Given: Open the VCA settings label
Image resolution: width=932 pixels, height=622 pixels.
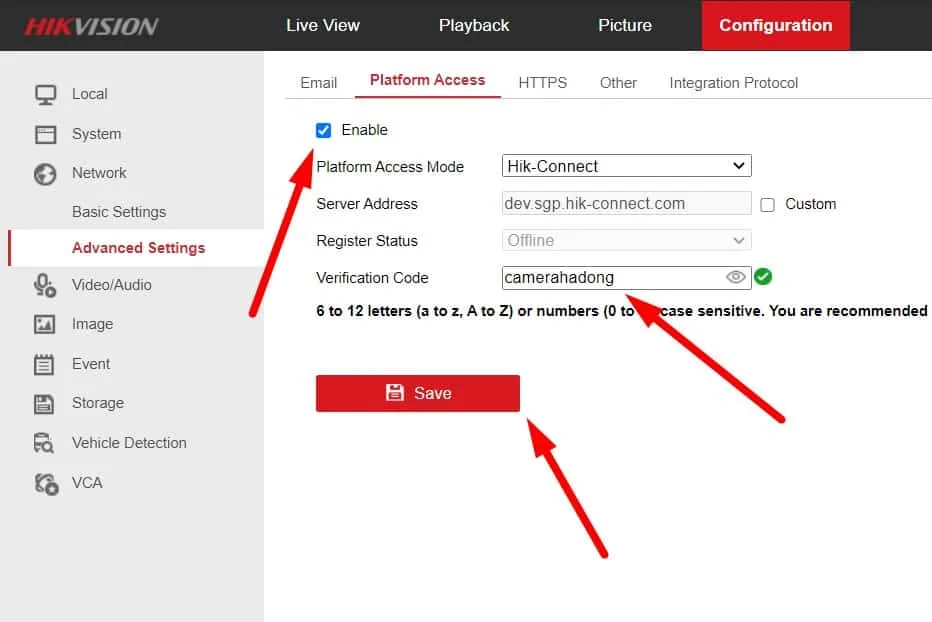Looking at the screenshot, I should (87, 483).
